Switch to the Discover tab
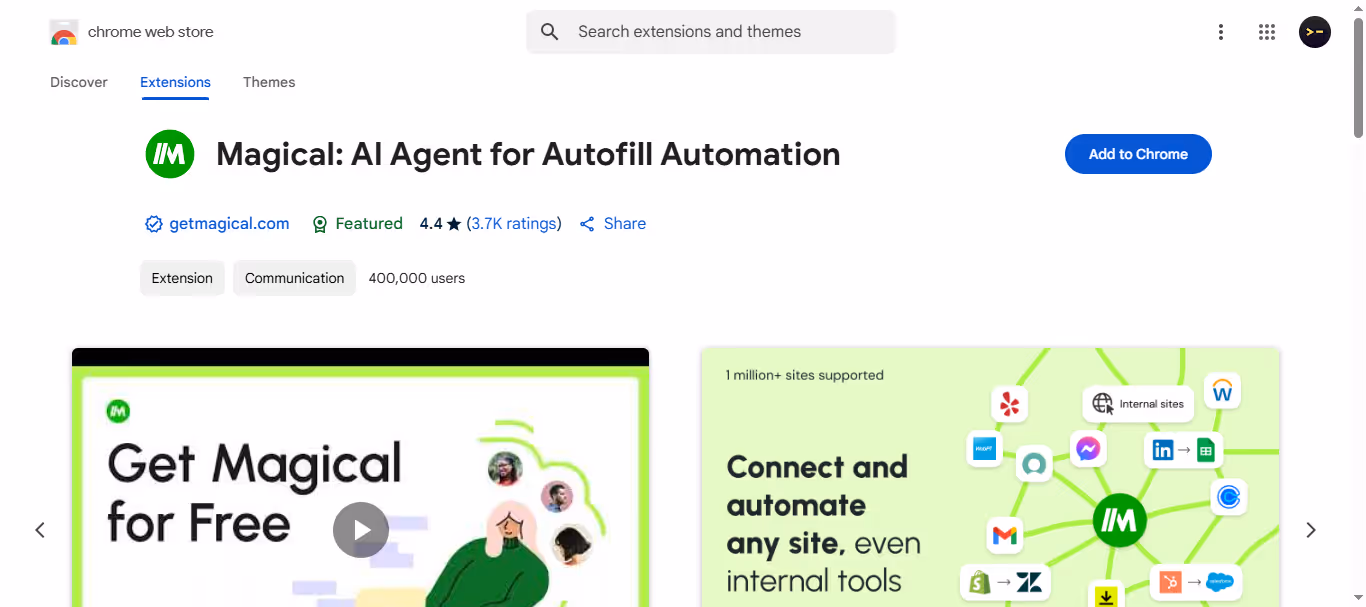This screenshot has width=1366, height=607. click(x=79, y=82)
